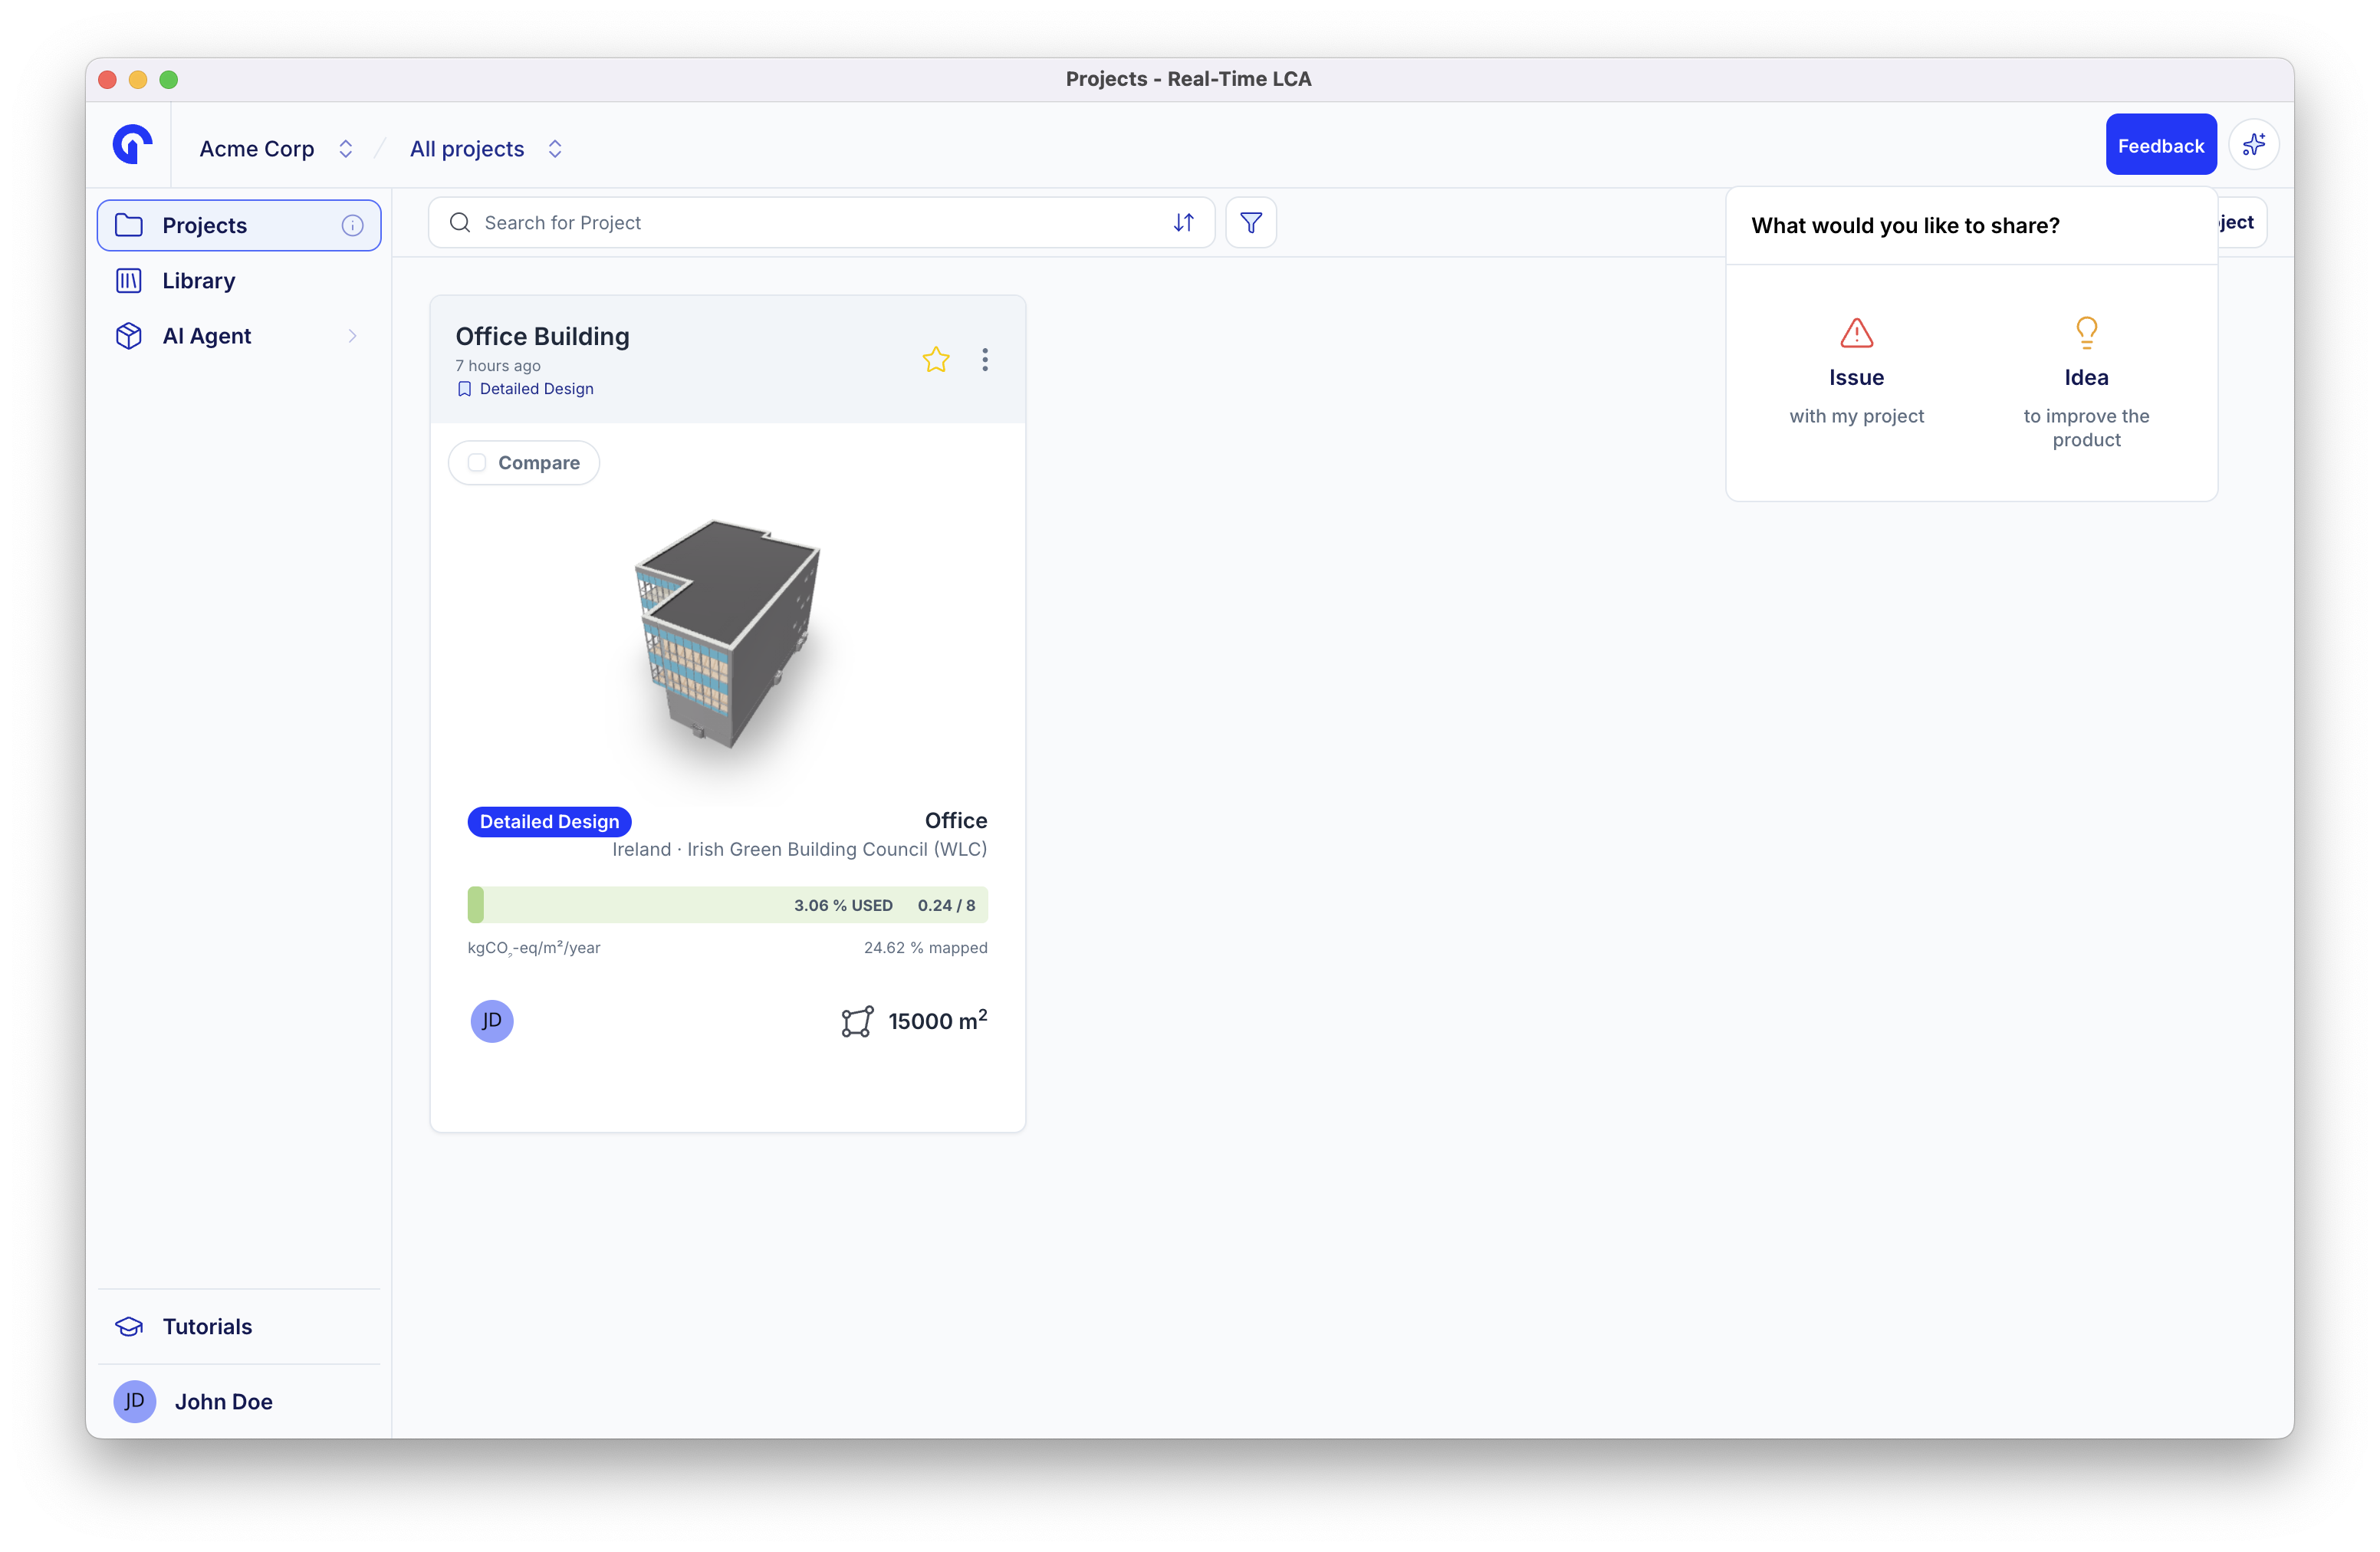
Task: Click the blue Detailed Design badge
Action: point(549,822)
